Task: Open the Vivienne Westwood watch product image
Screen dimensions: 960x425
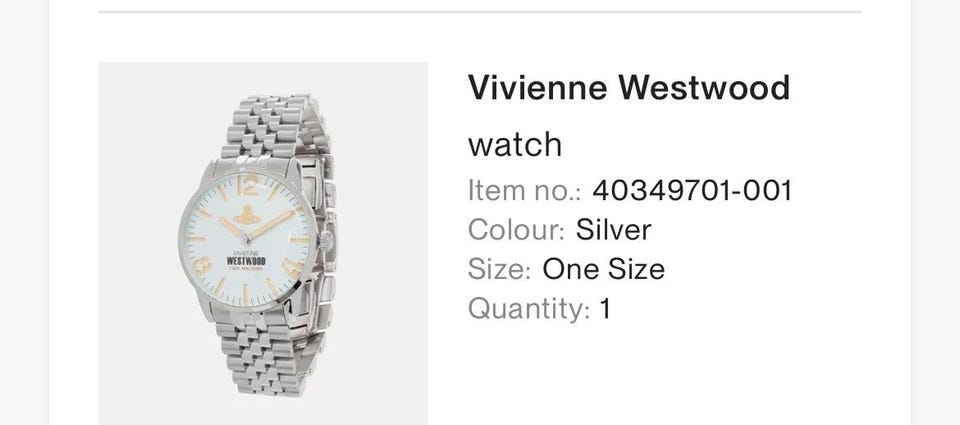Action: [x=263, y=244]
